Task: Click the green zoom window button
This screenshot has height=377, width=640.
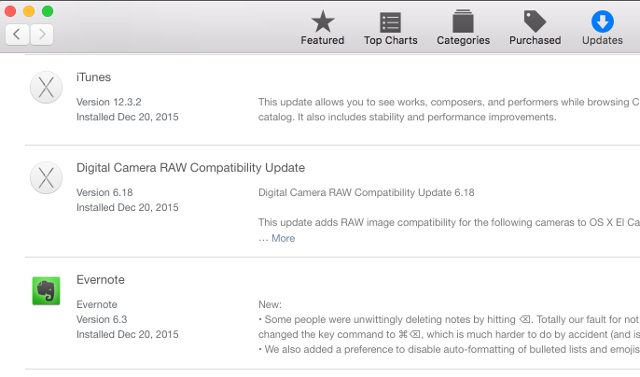Action: 48,11
